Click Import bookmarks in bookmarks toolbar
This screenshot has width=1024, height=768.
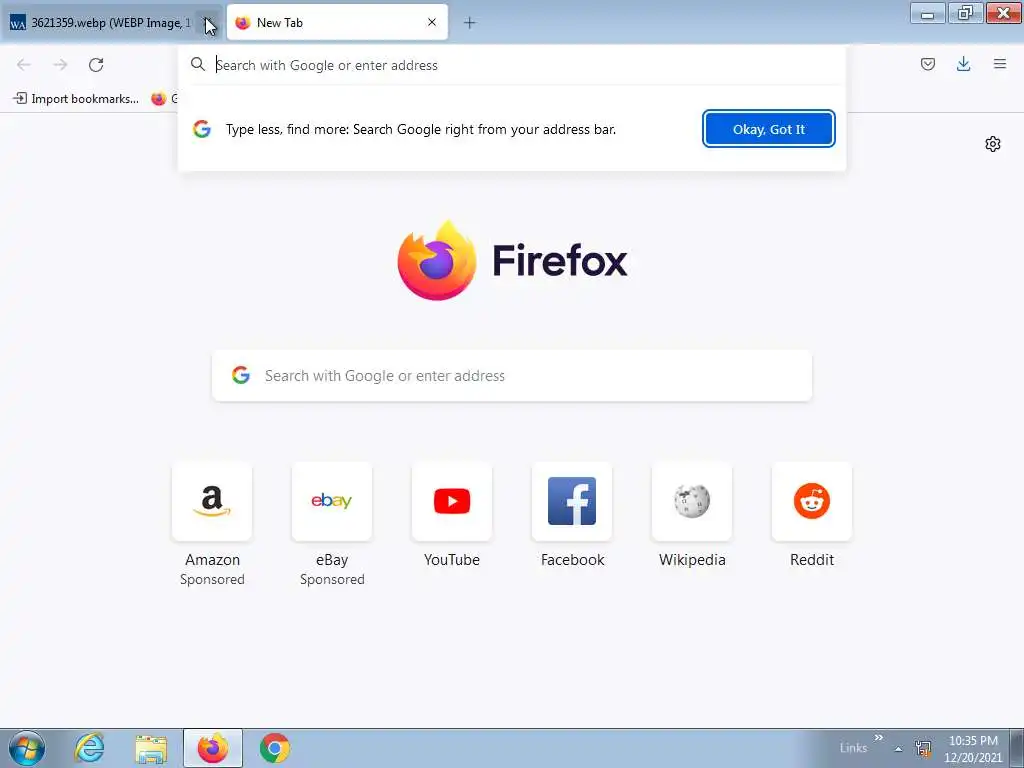(76, 99)
